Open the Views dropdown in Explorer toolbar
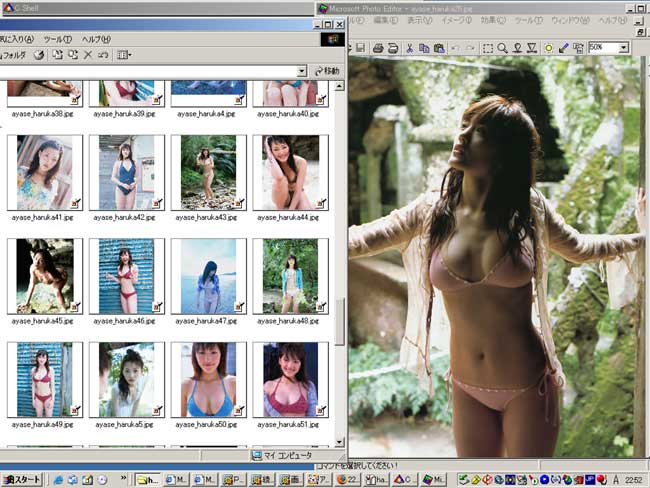 coord(124,55)
